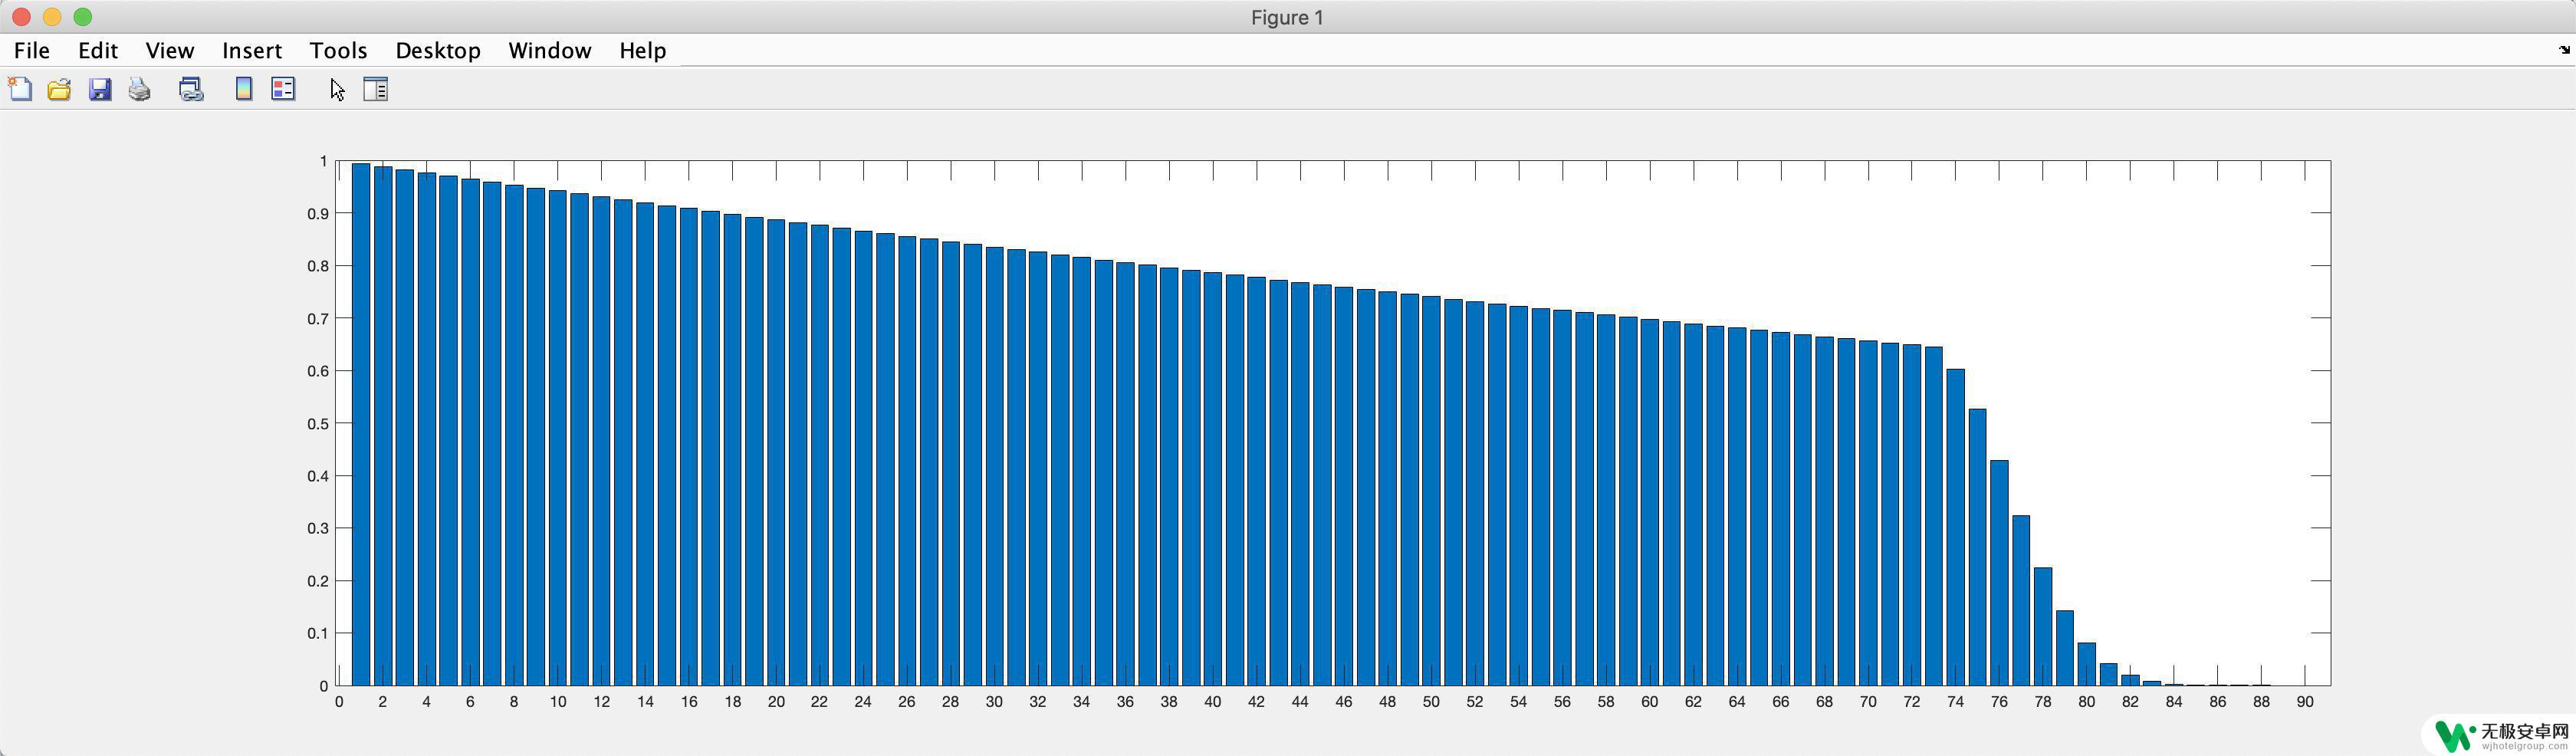Click the x-axis tick label '90'

[2305, 702]
